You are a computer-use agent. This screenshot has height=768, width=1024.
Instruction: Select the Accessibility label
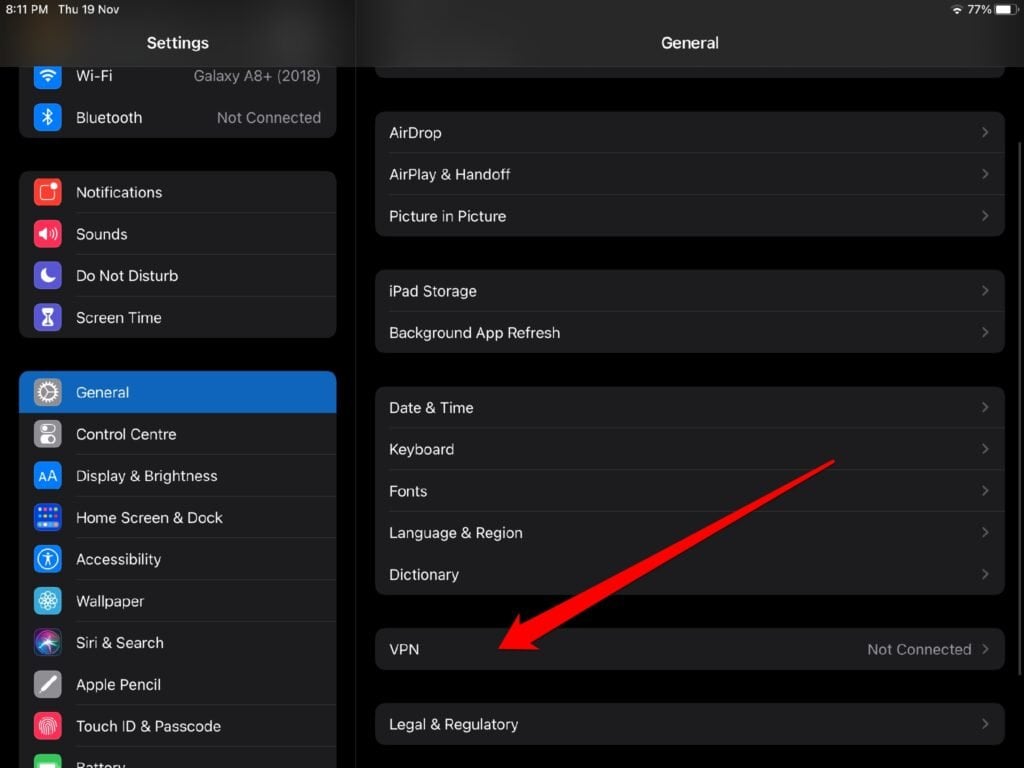[x=118, y=560]
